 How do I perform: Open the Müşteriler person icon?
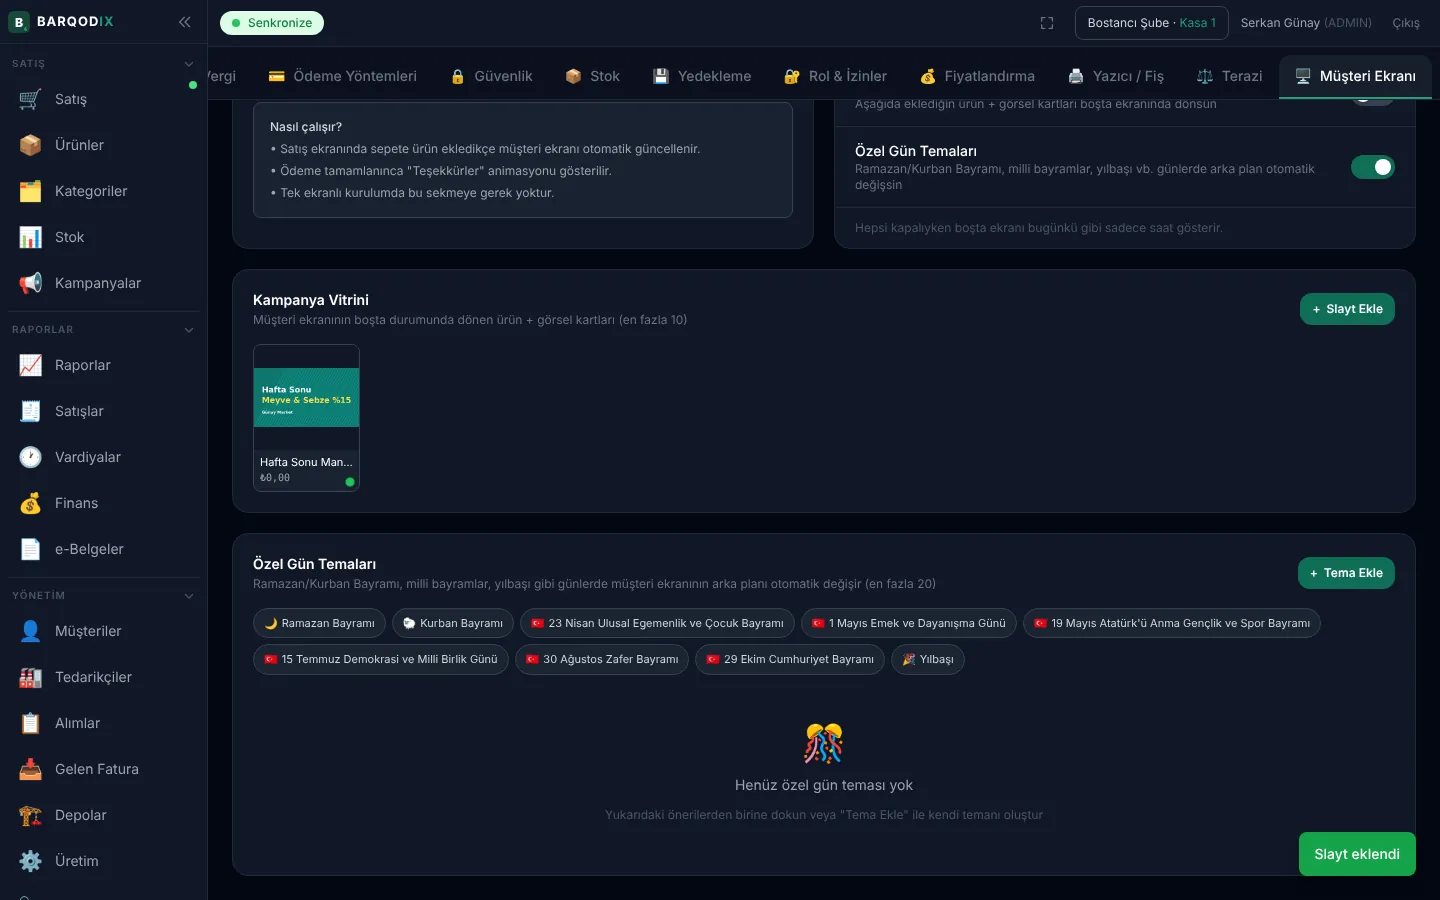[31, 631]
